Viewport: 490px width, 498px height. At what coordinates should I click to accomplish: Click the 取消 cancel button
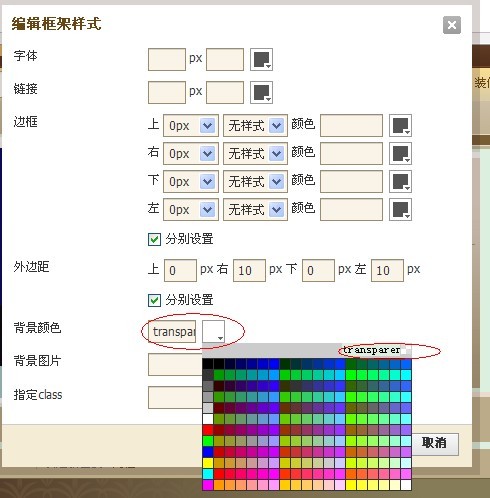point(434,443)
